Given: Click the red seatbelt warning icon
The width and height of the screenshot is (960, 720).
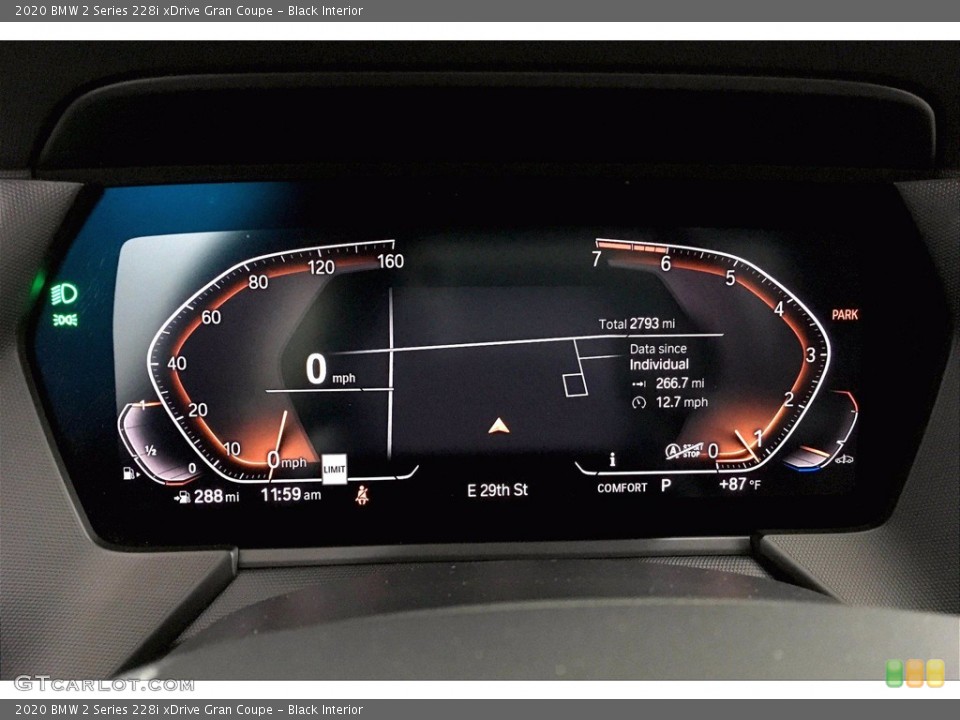Looking at the screenshot, I should (362, 495).
